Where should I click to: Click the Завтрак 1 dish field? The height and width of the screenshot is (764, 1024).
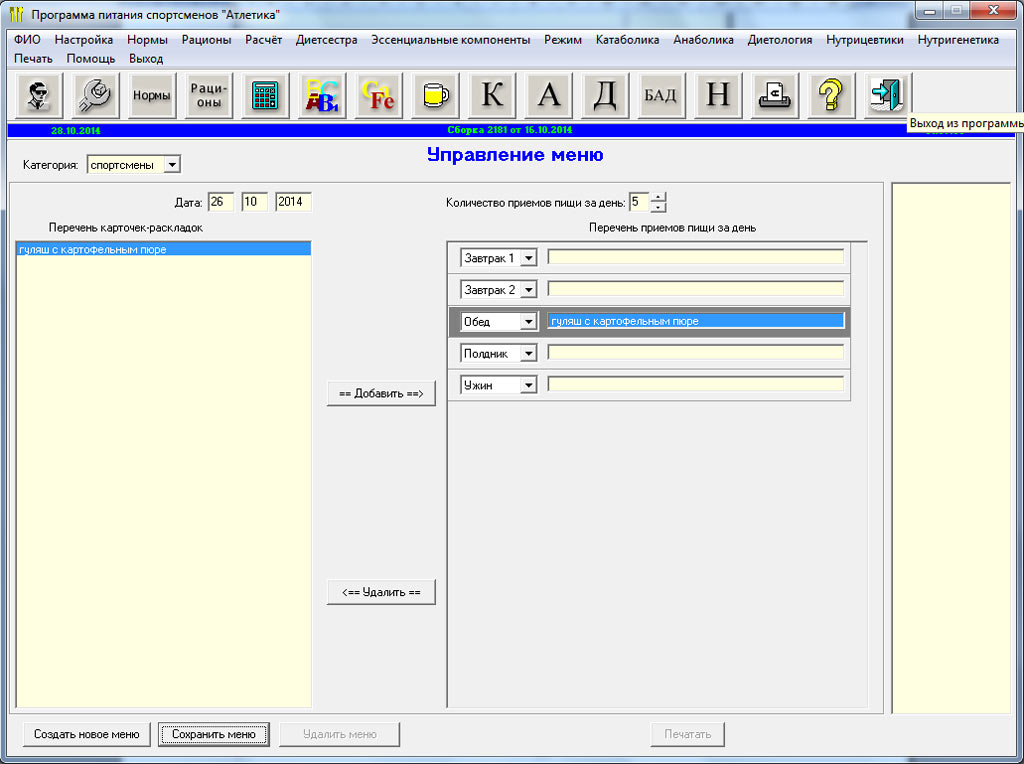(x=696, y=257)
